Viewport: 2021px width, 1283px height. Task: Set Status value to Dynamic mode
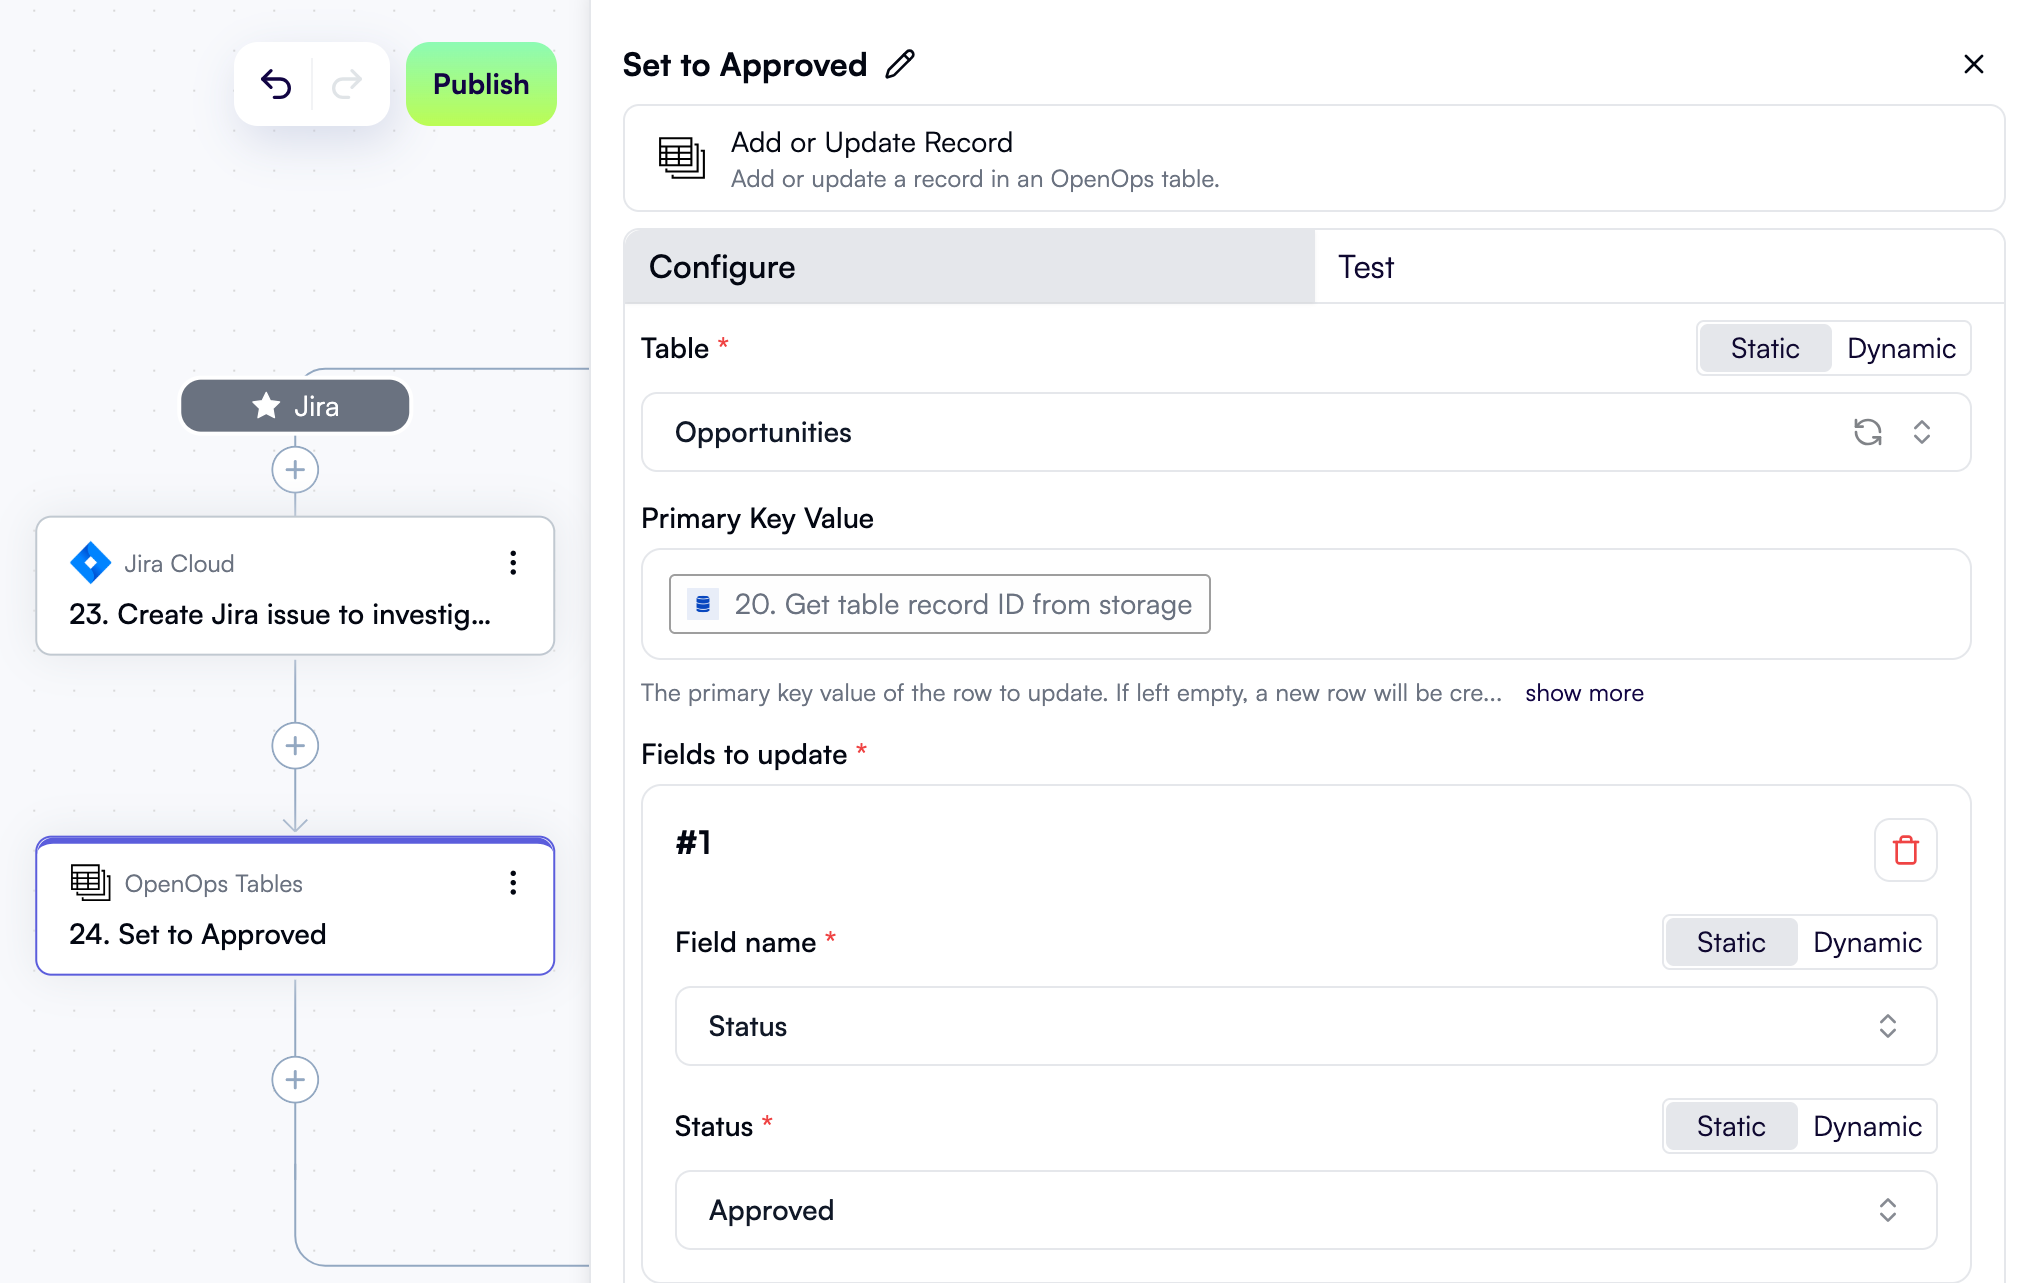pyautogui.click(x=1866, y=1125)
